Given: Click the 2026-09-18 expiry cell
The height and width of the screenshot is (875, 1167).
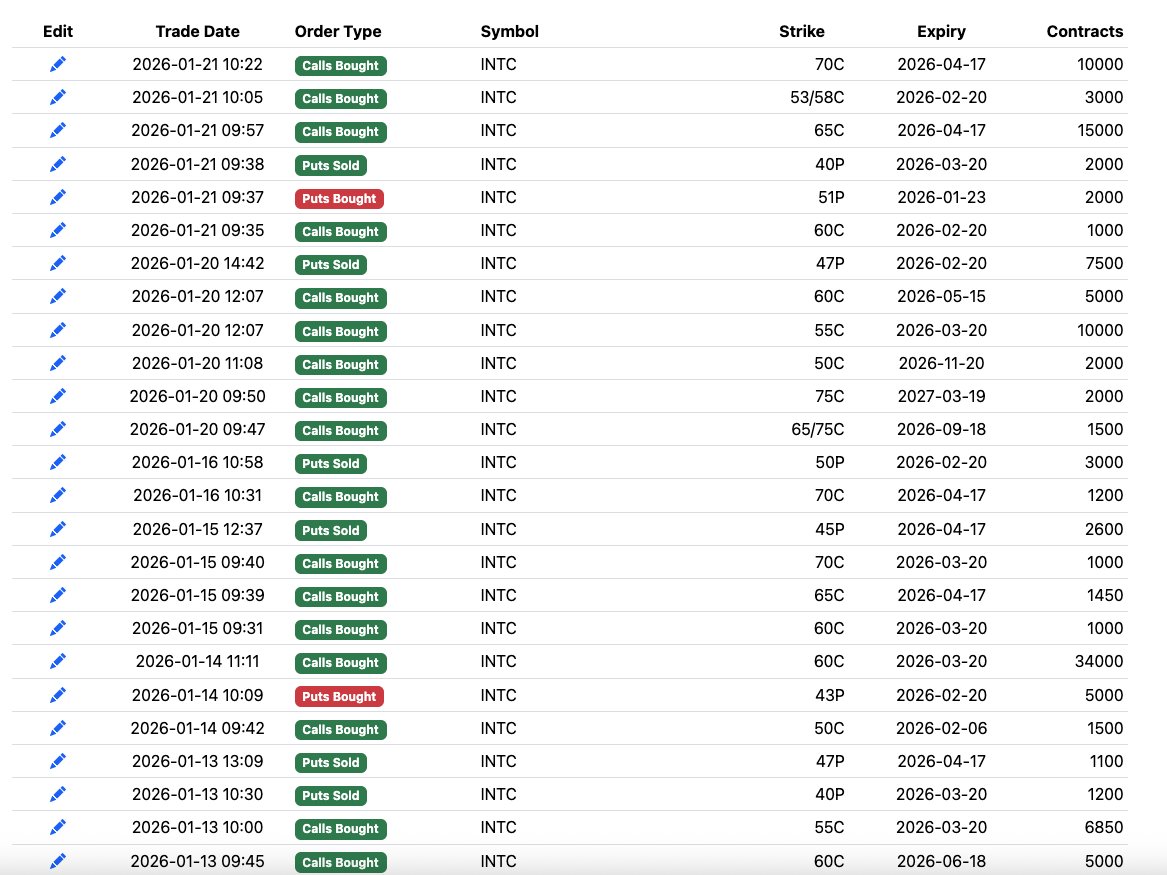Looking at the screenshot, I should point(941,429).
